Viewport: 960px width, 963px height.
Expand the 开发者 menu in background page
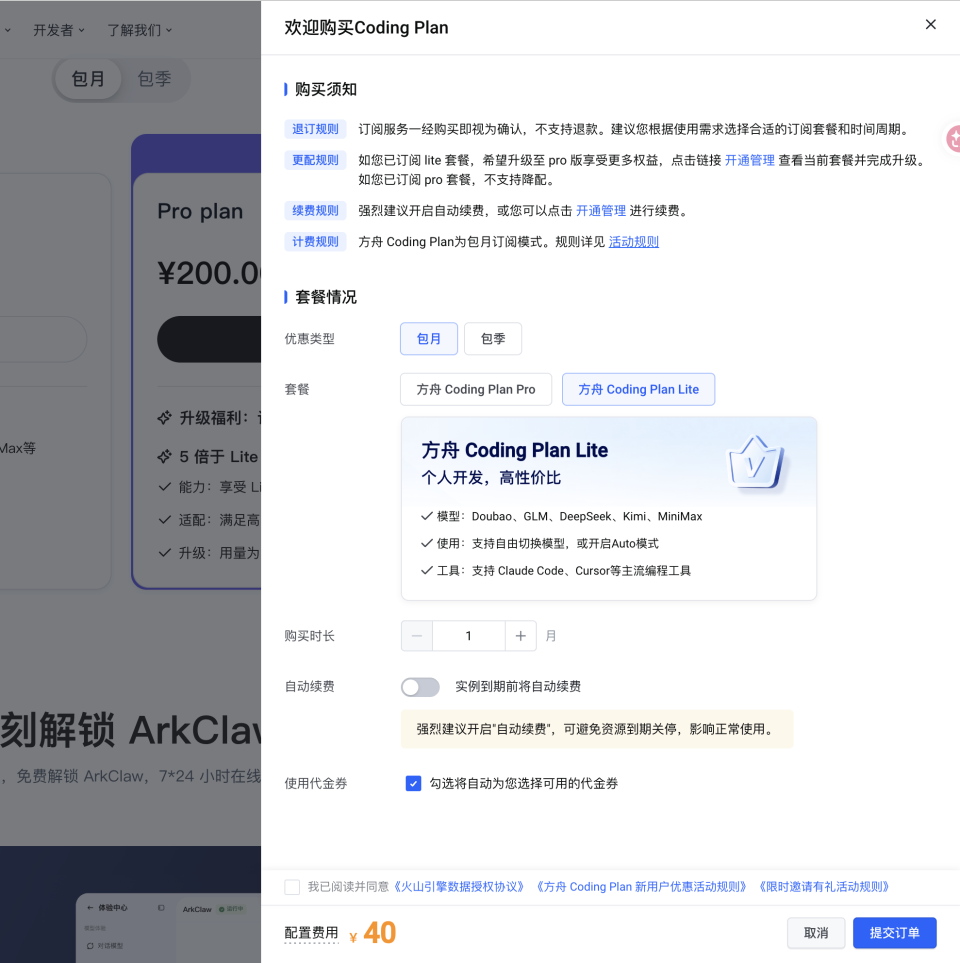click(x=58, y=30)
